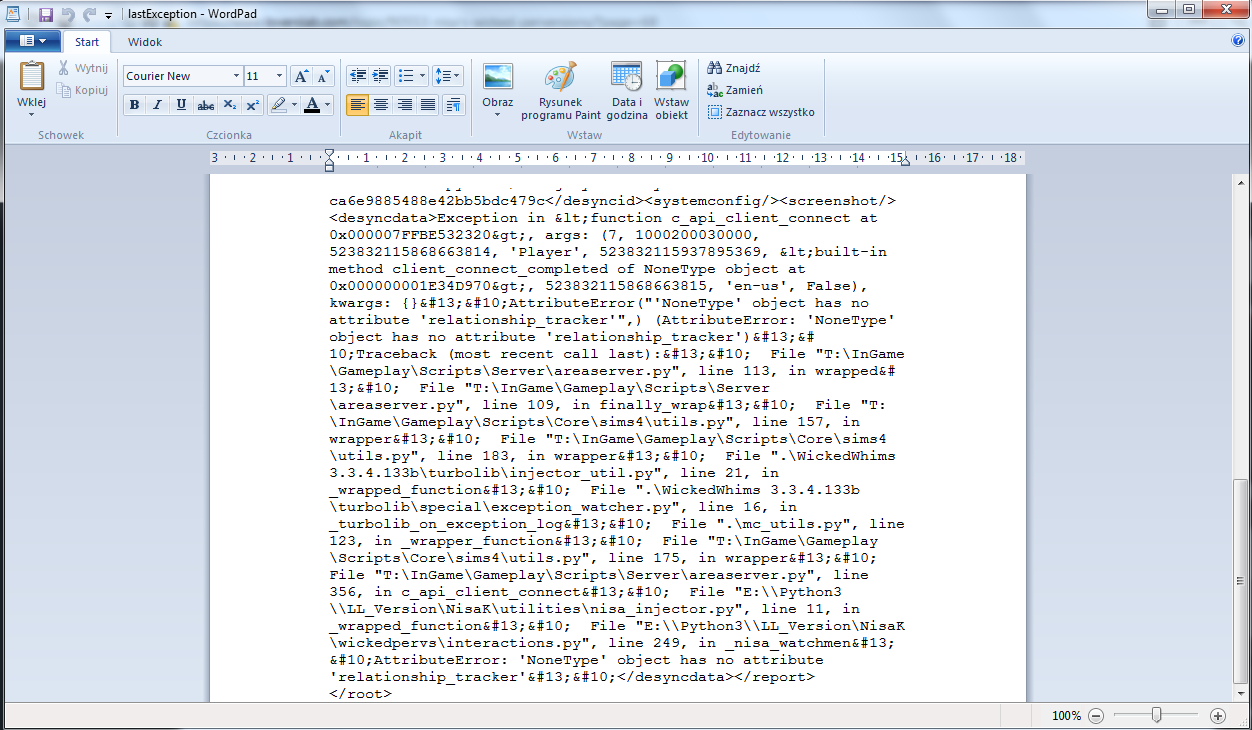Open WordPad help question mark icon

(1238, 41)
